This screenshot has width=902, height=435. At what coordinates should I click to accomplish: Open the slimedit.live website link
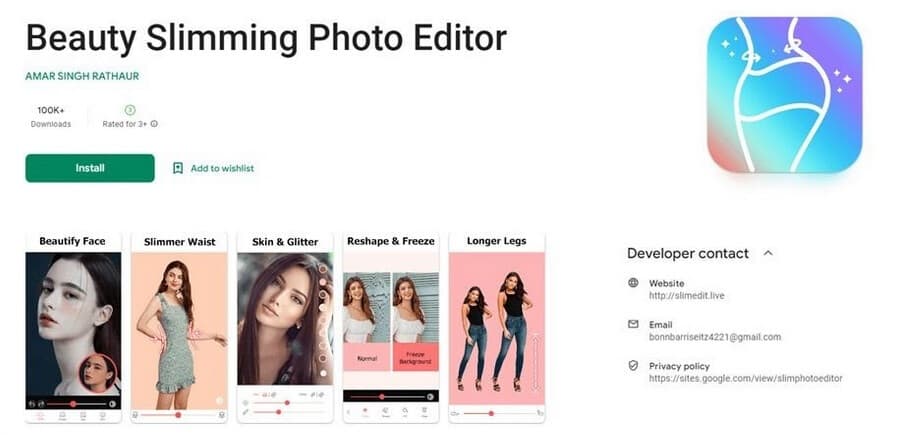[686, 296]
